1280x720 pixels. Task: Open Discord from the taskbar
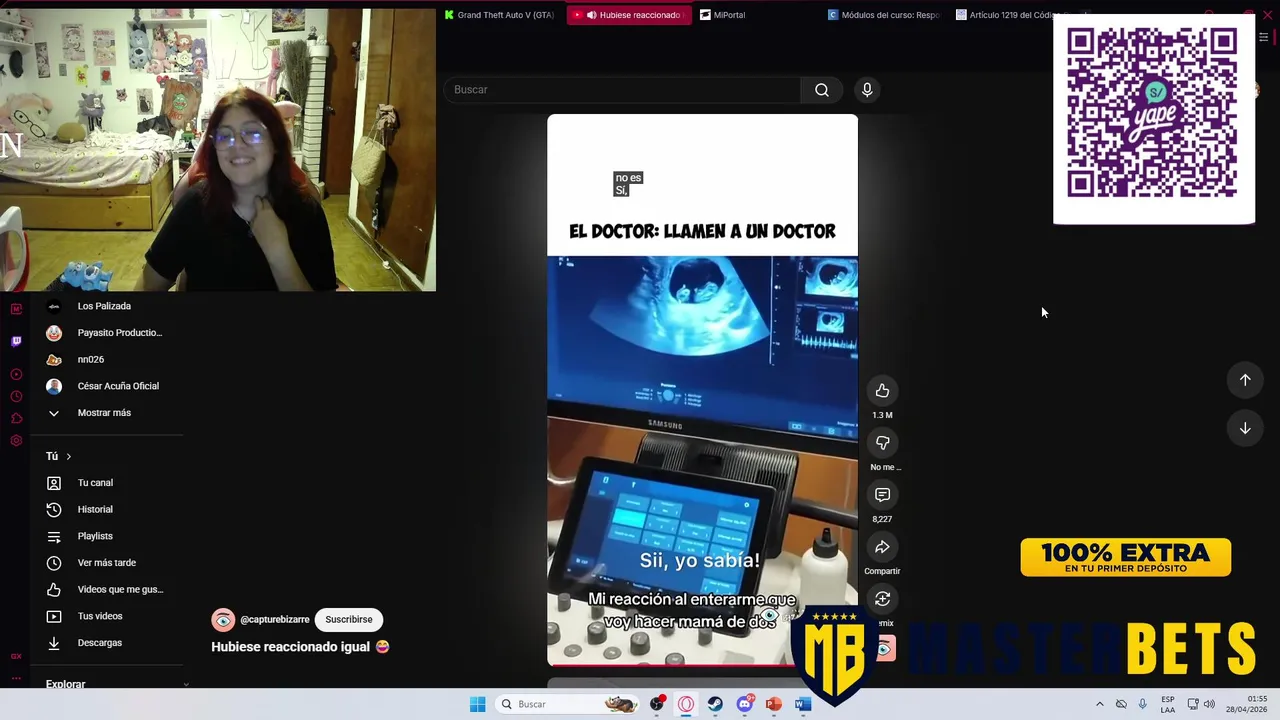(744, 704)
